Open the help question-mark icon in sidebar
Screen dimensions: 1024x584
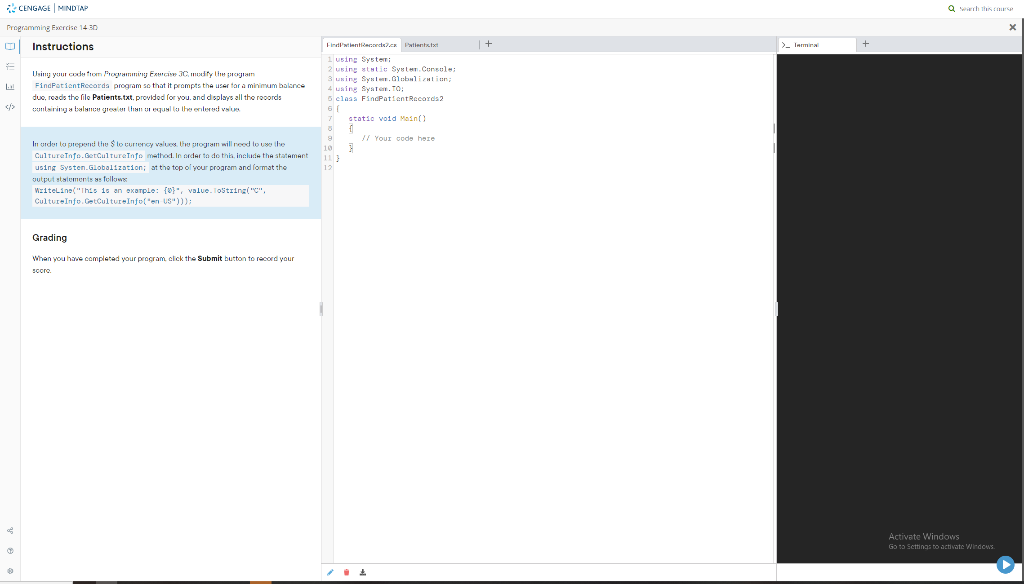(10, 551)
